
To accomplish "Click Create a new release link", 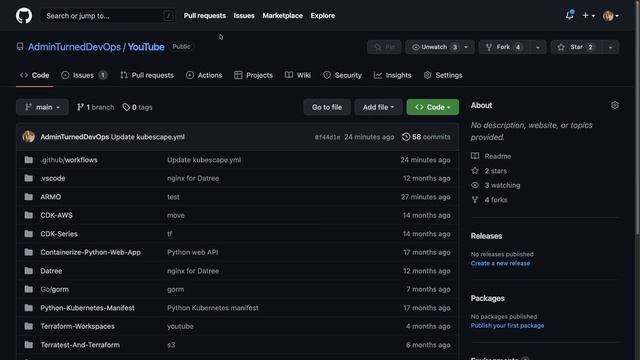I will click(500, 263).
